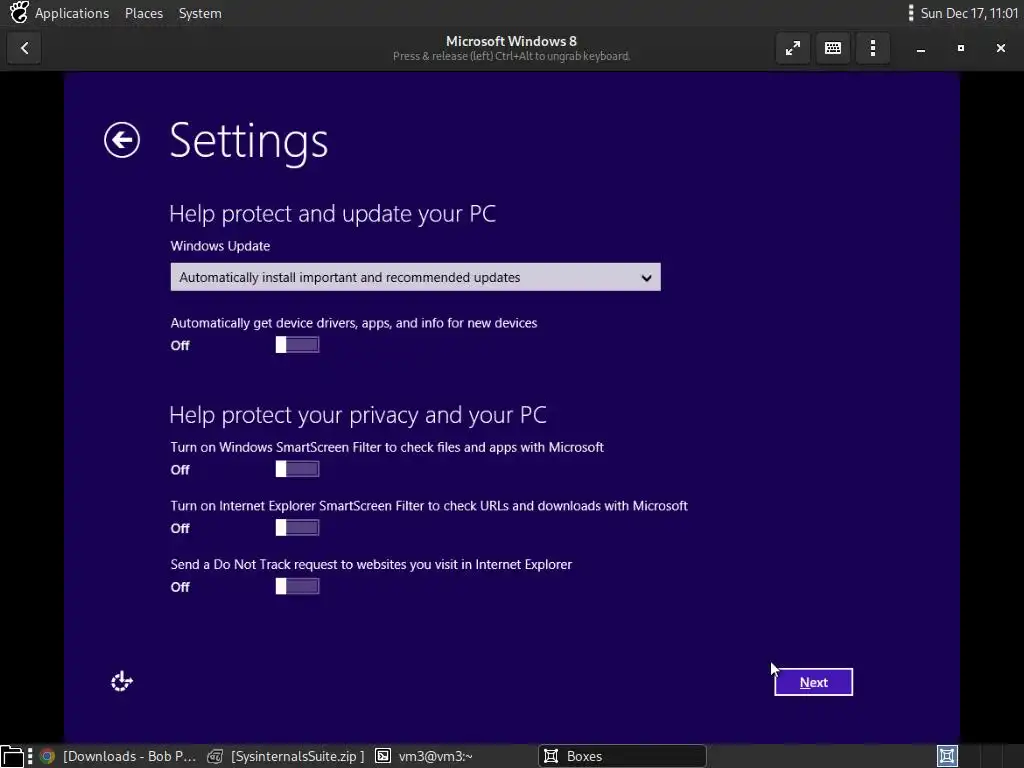
Task: Click the Next button
Action: pyautogui.click(x=813, y=682)
